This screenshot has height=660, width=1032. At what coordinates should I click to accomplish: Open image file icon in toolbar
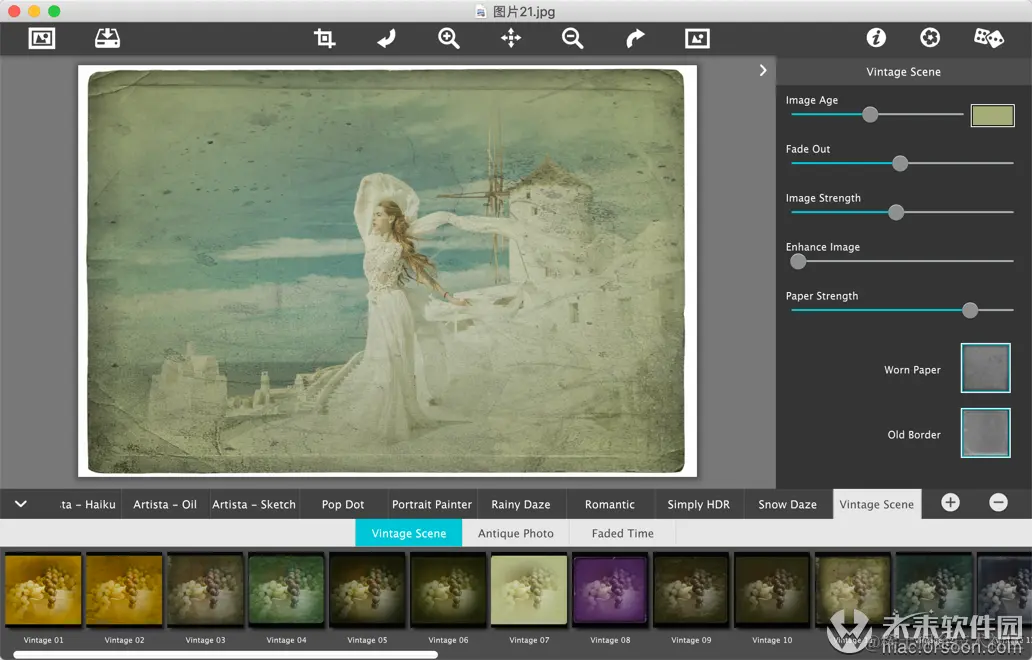pyautogui.click(x=42, y=38)
